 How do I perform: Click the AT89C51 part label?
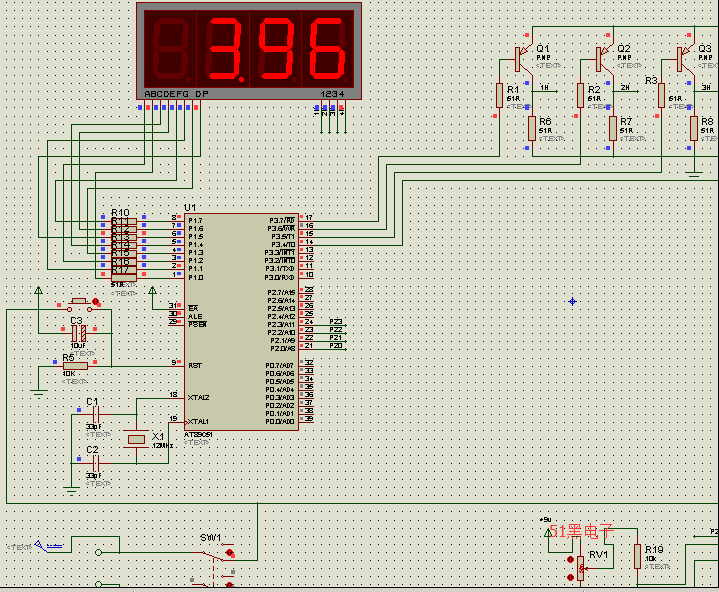pyautogui.click(x=198, y=435)
